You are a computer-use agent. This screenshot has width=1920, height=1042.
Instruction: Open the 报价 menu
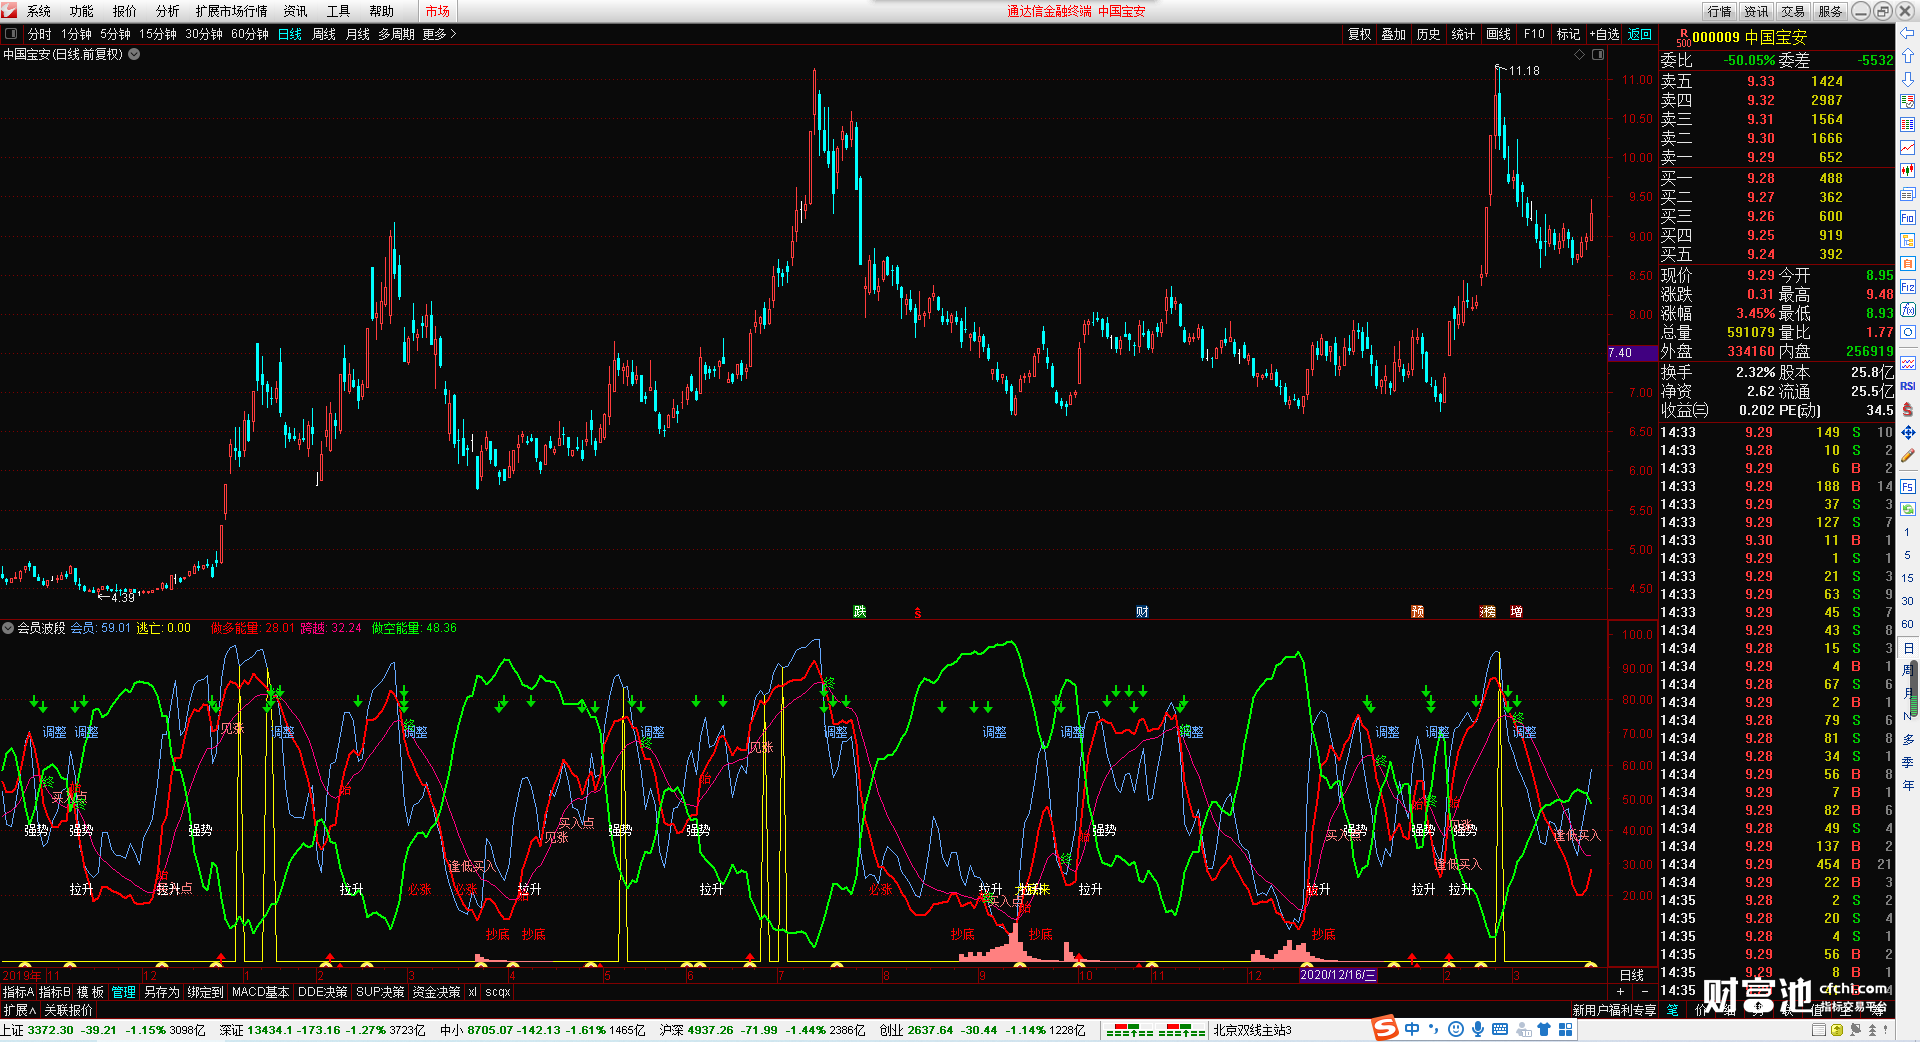pos(125,11)
